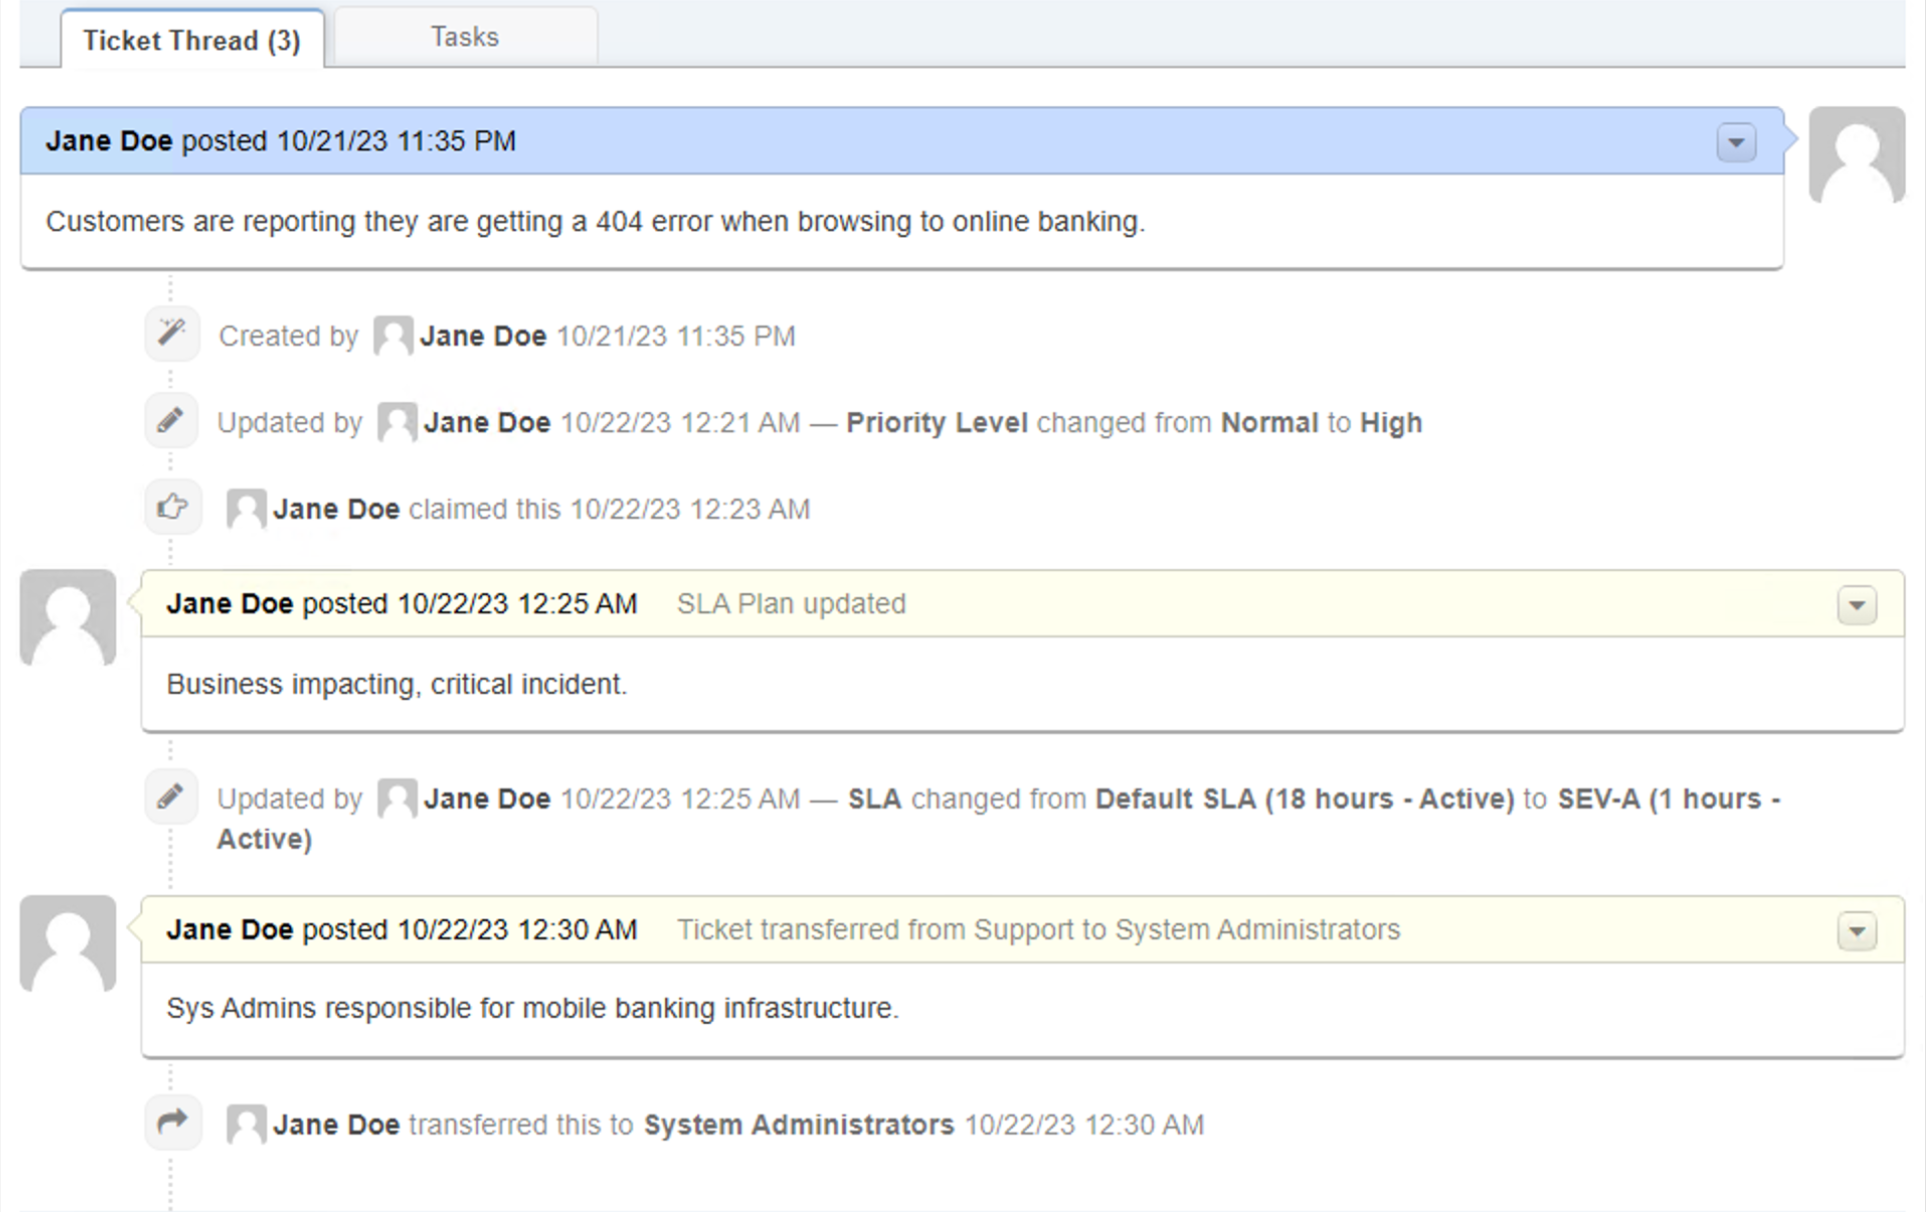
Task: Click small avatar in Created by line
Action: (392, 336)
